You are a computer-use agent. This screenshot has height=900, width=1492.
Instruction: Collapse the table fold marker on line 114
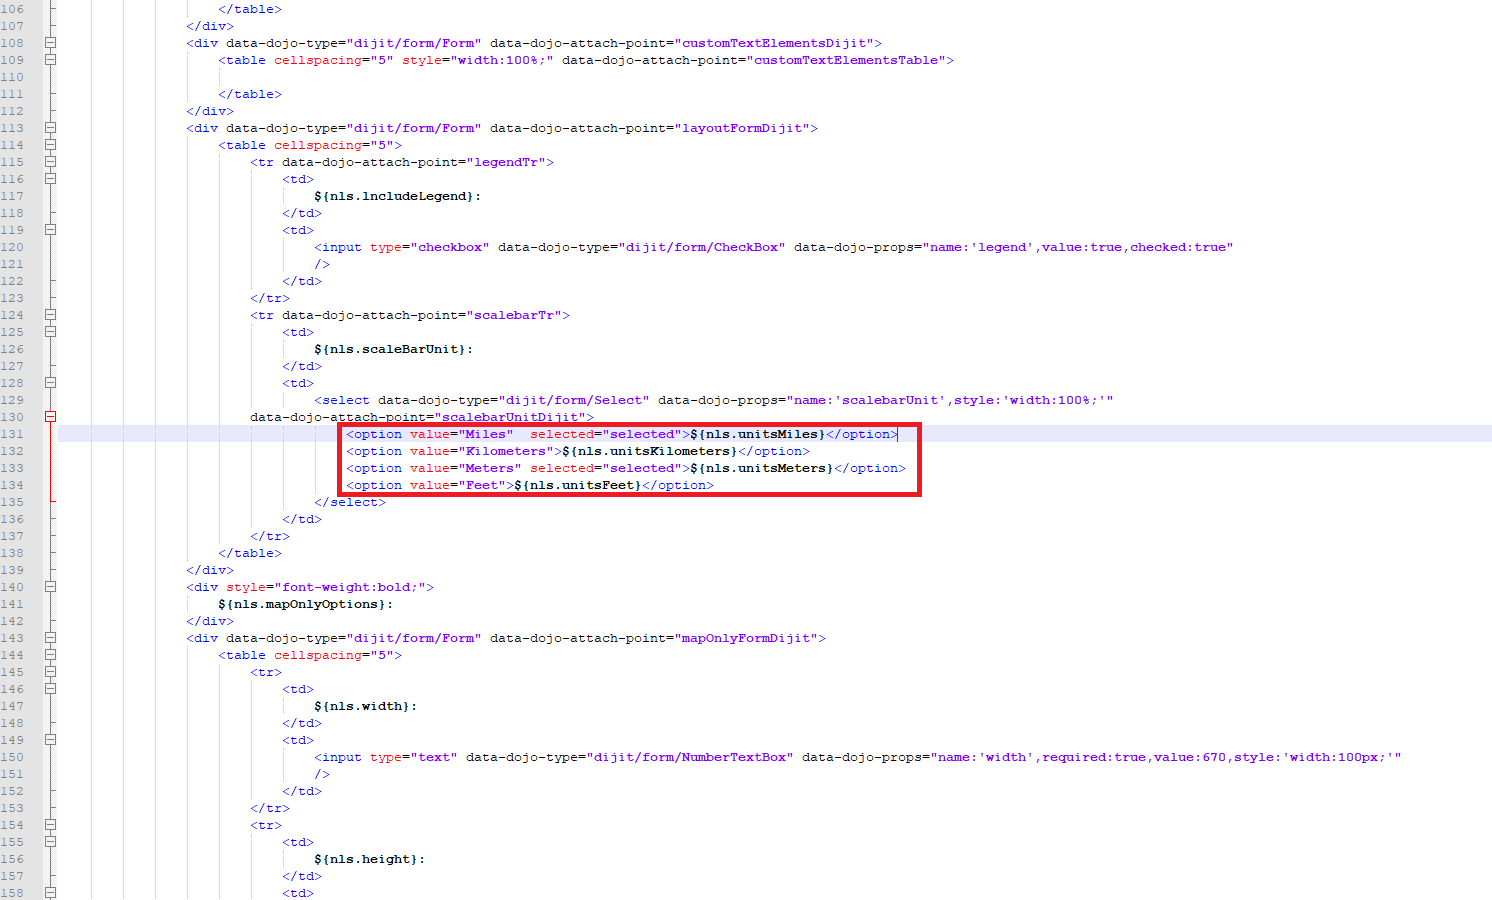click(50, 145)
